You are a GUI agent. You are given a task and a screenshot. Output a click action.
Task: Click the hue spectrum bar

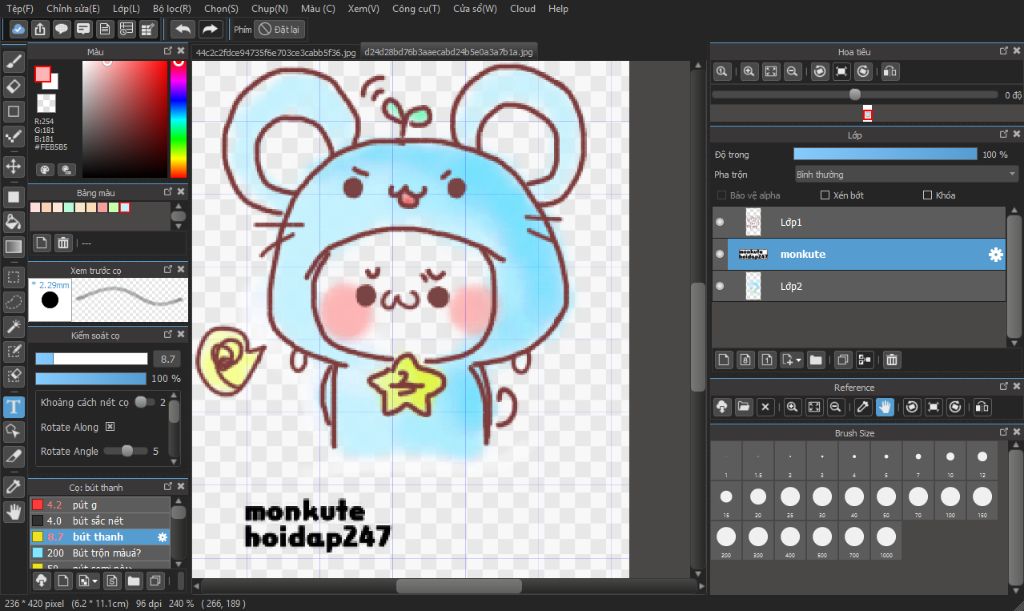[178, 119]
